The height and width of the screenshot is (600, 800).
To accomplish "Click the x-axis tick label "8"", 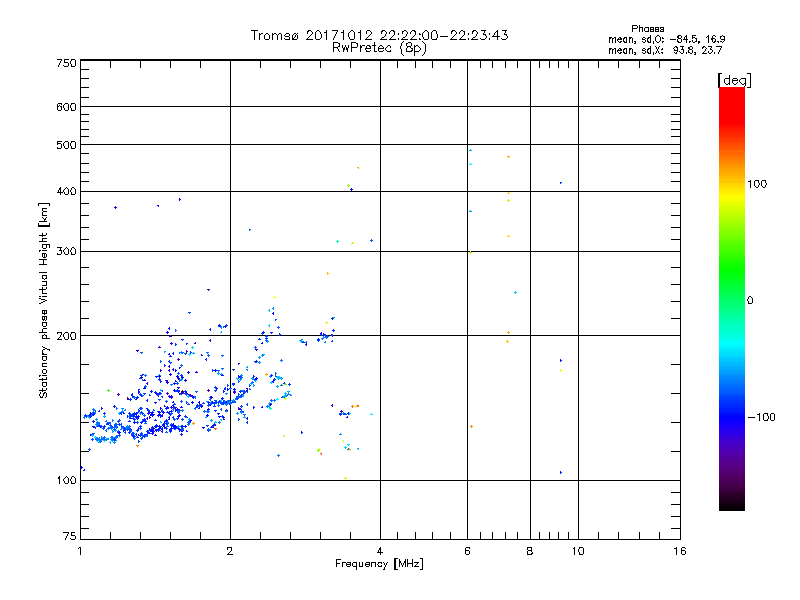I will pos(530,551).
